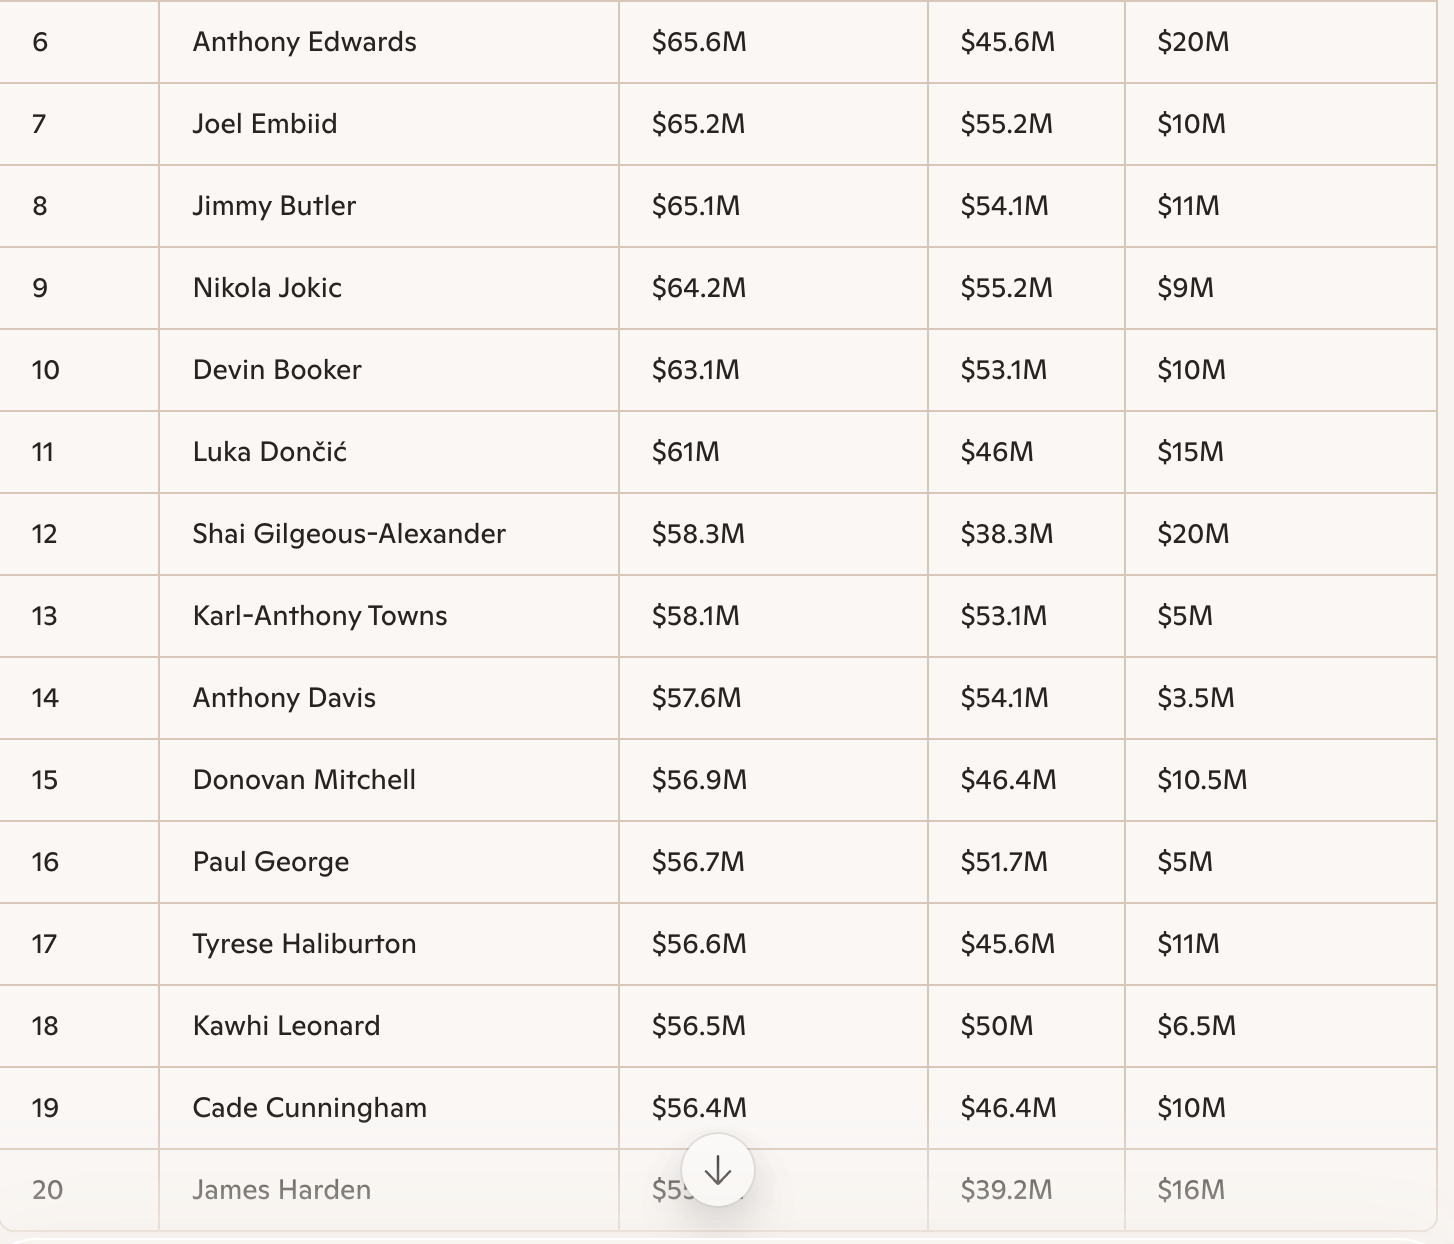Click Kawhi Leonard's $6.5M cell

(x=1196, y=1026)
